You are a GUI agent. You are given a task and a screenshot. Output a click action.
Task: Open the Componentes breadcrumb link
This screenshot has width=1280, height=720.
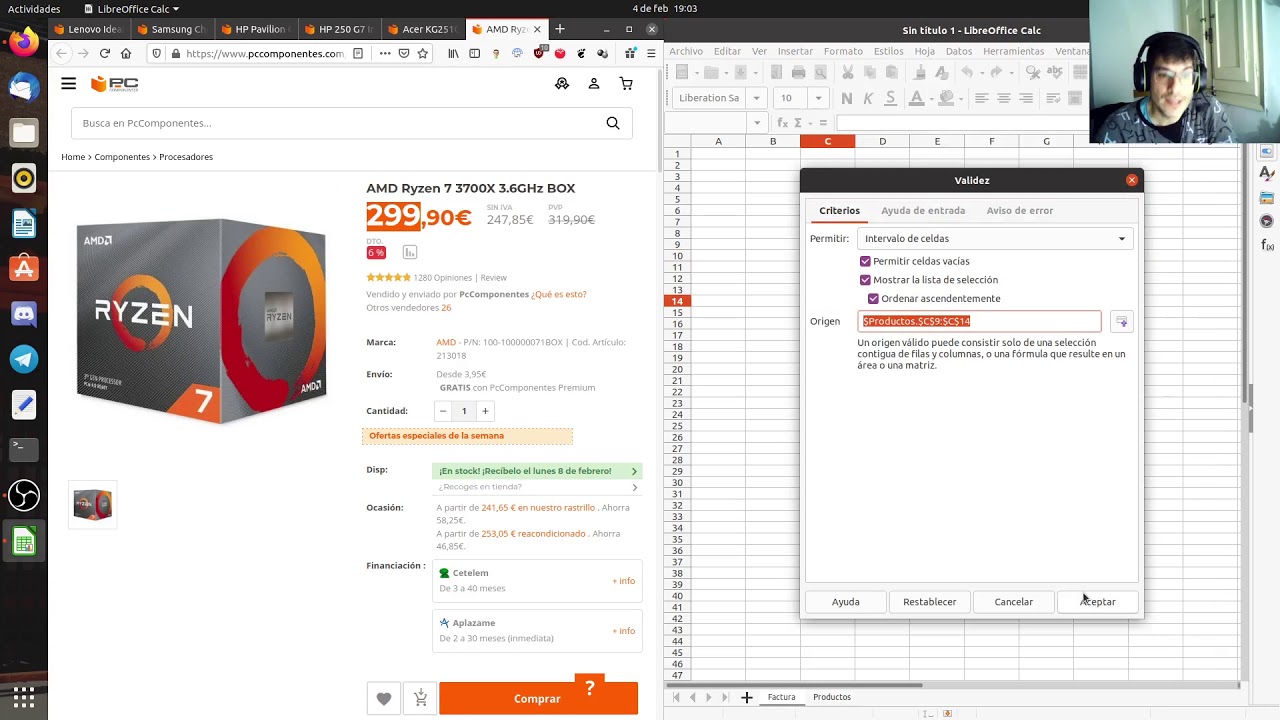(x=122, y=157)
